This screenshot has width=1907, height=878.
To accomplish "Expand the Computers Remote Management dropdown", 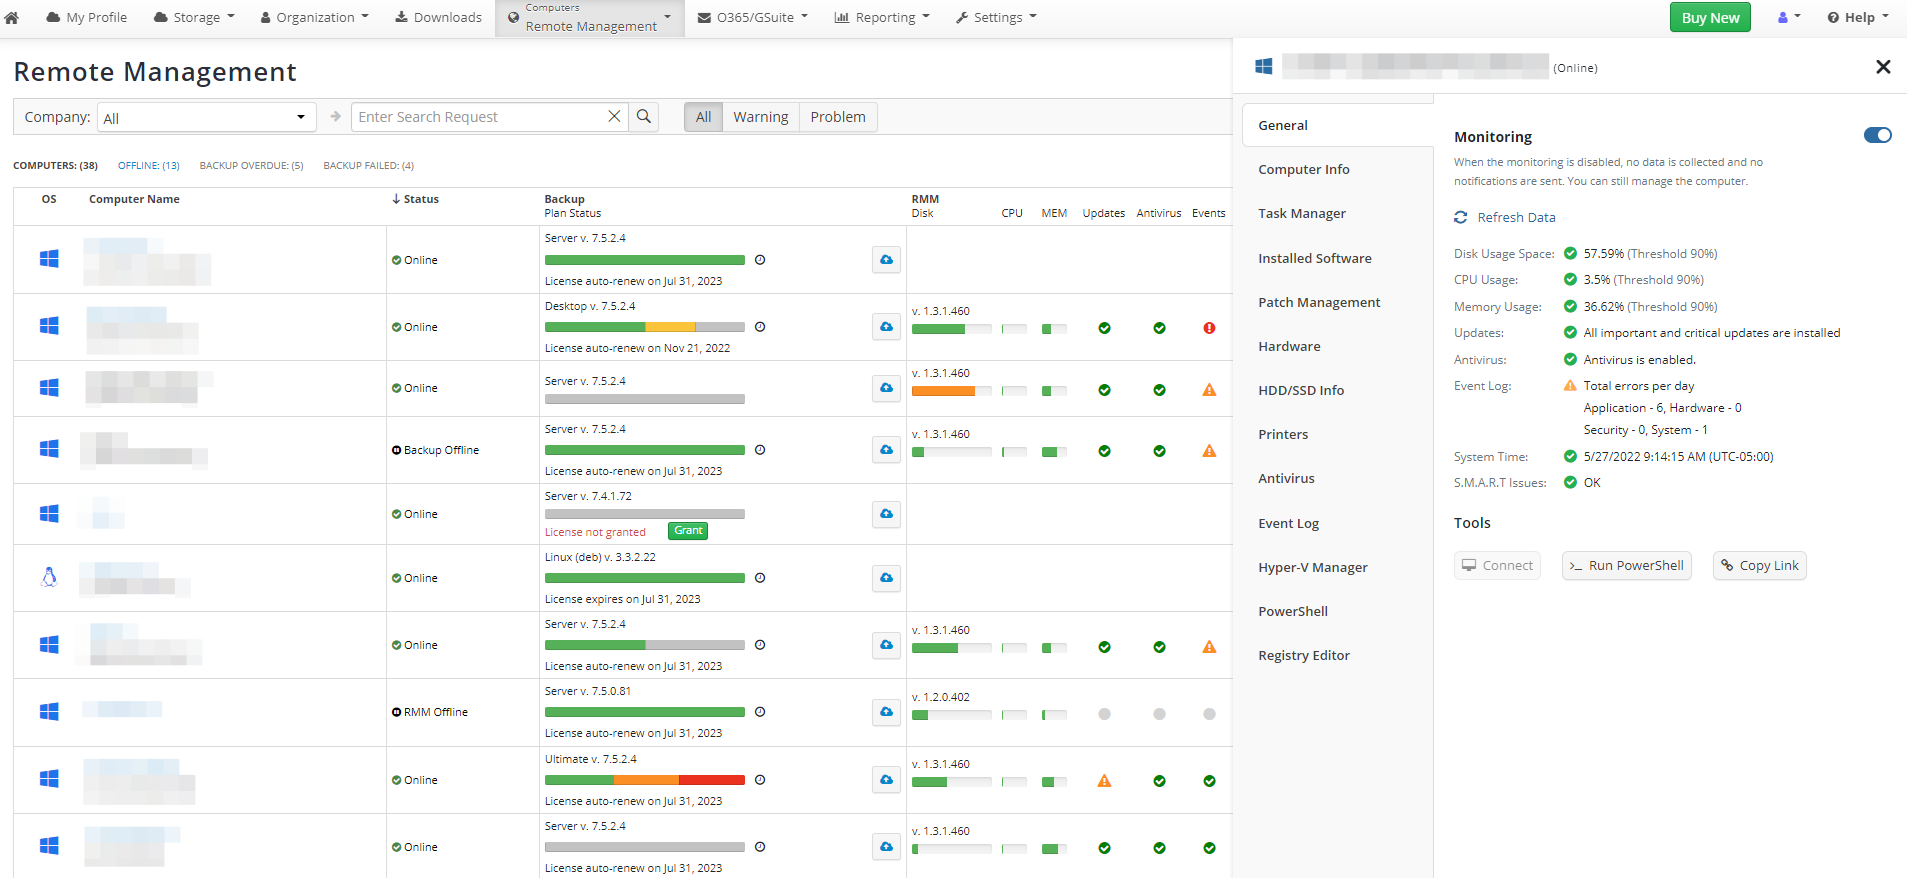I will pos(590,18).
